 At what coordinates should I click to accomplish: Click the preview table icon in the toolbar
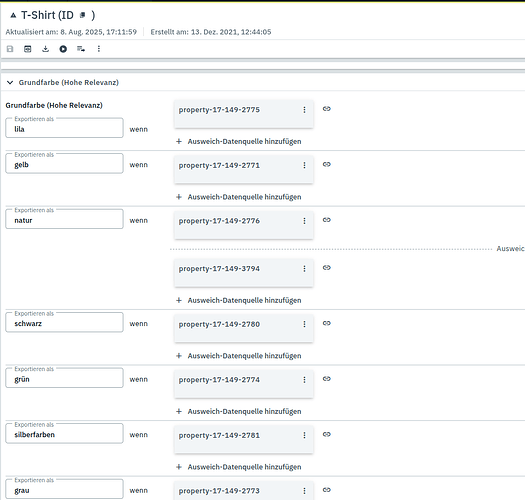[x=27, y=49]
